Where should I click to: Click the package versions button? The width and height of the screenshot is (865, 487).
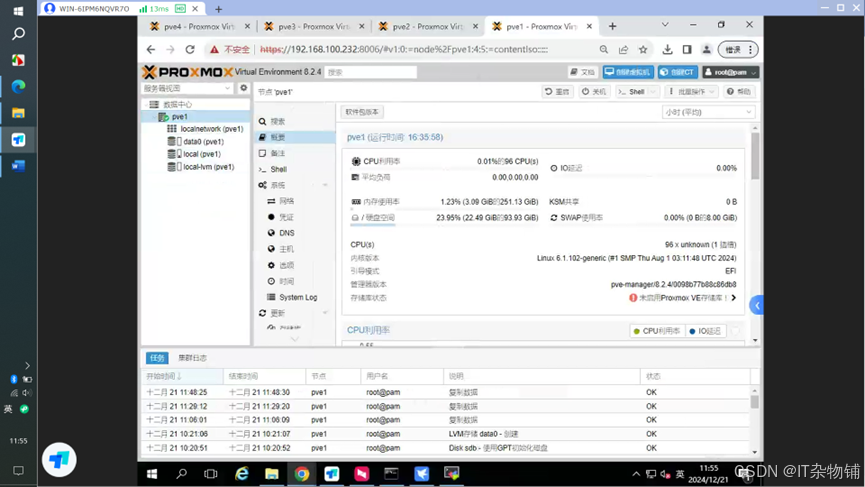click(x=362, y=112)
